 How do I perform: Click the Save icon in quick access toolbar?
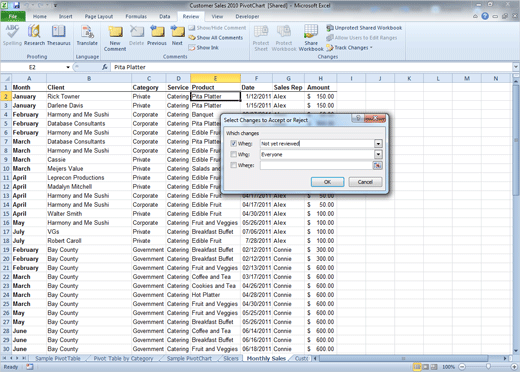16,5
